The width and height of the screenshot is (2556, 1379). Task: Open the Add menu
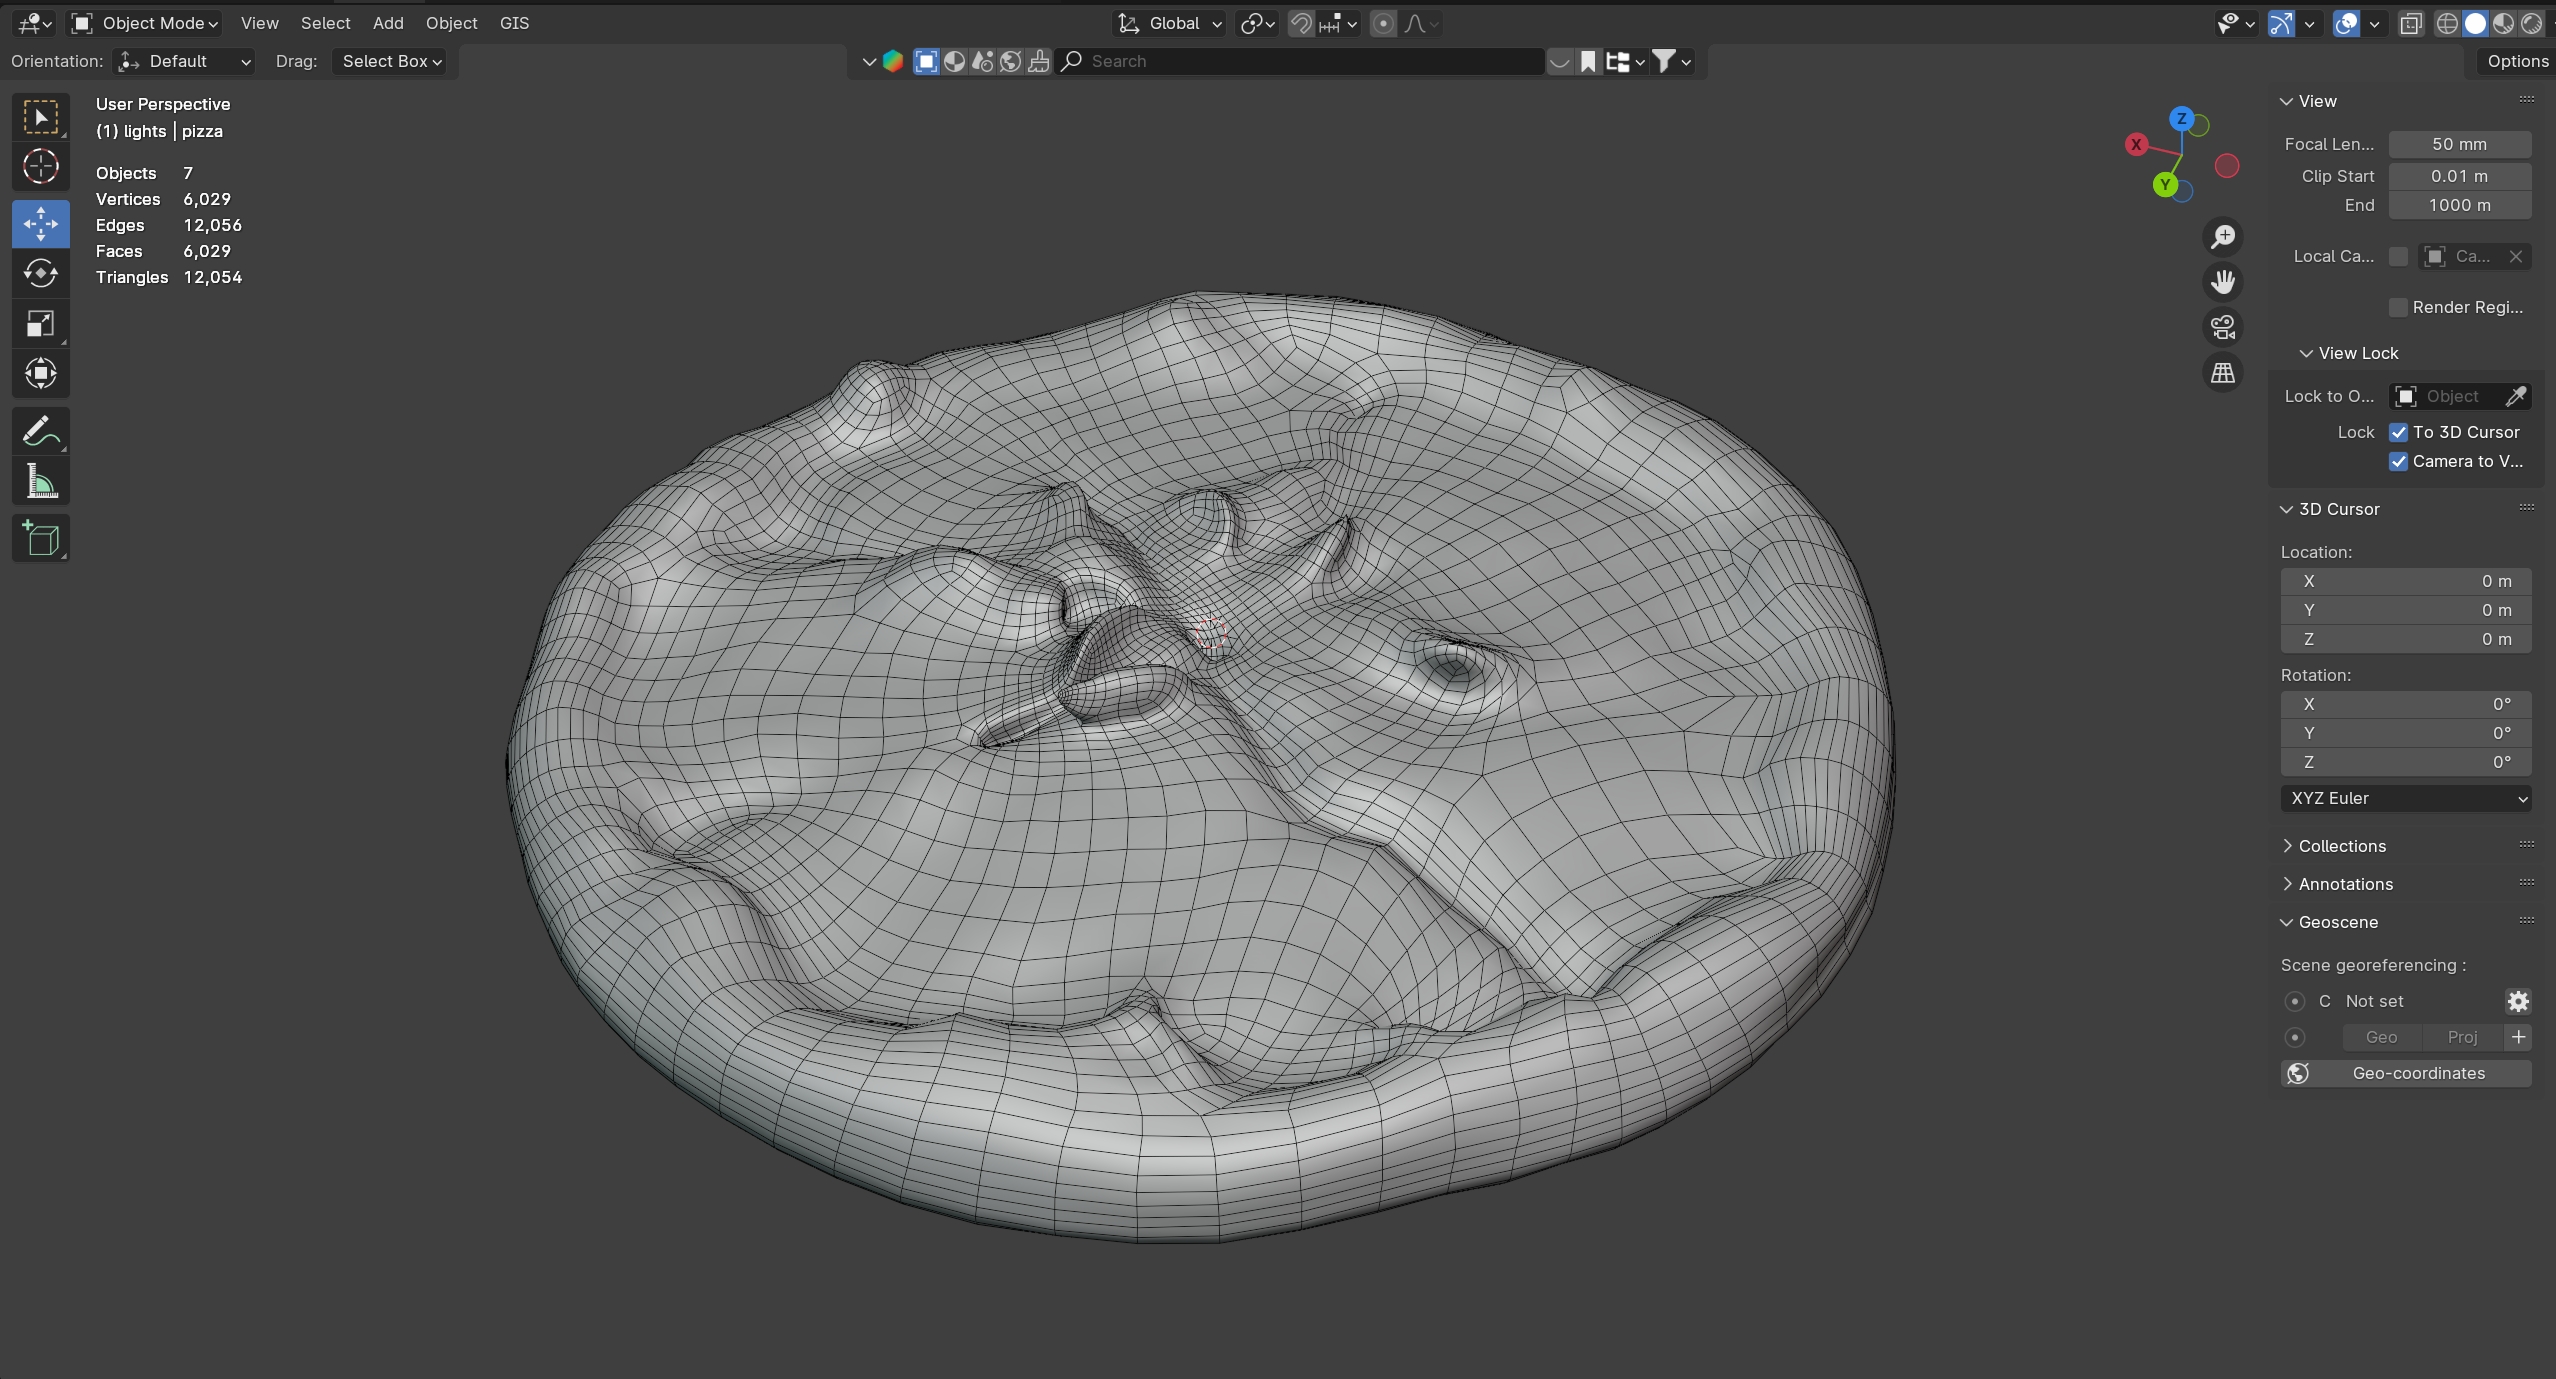(388, 23)
